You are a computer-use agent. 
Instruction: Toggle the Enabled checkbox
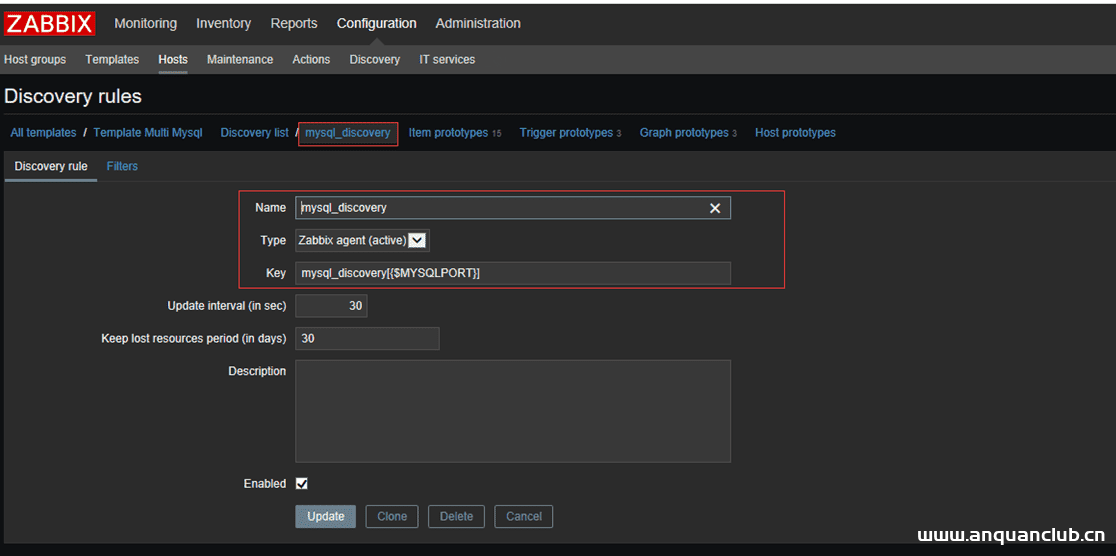coord(302,483)
